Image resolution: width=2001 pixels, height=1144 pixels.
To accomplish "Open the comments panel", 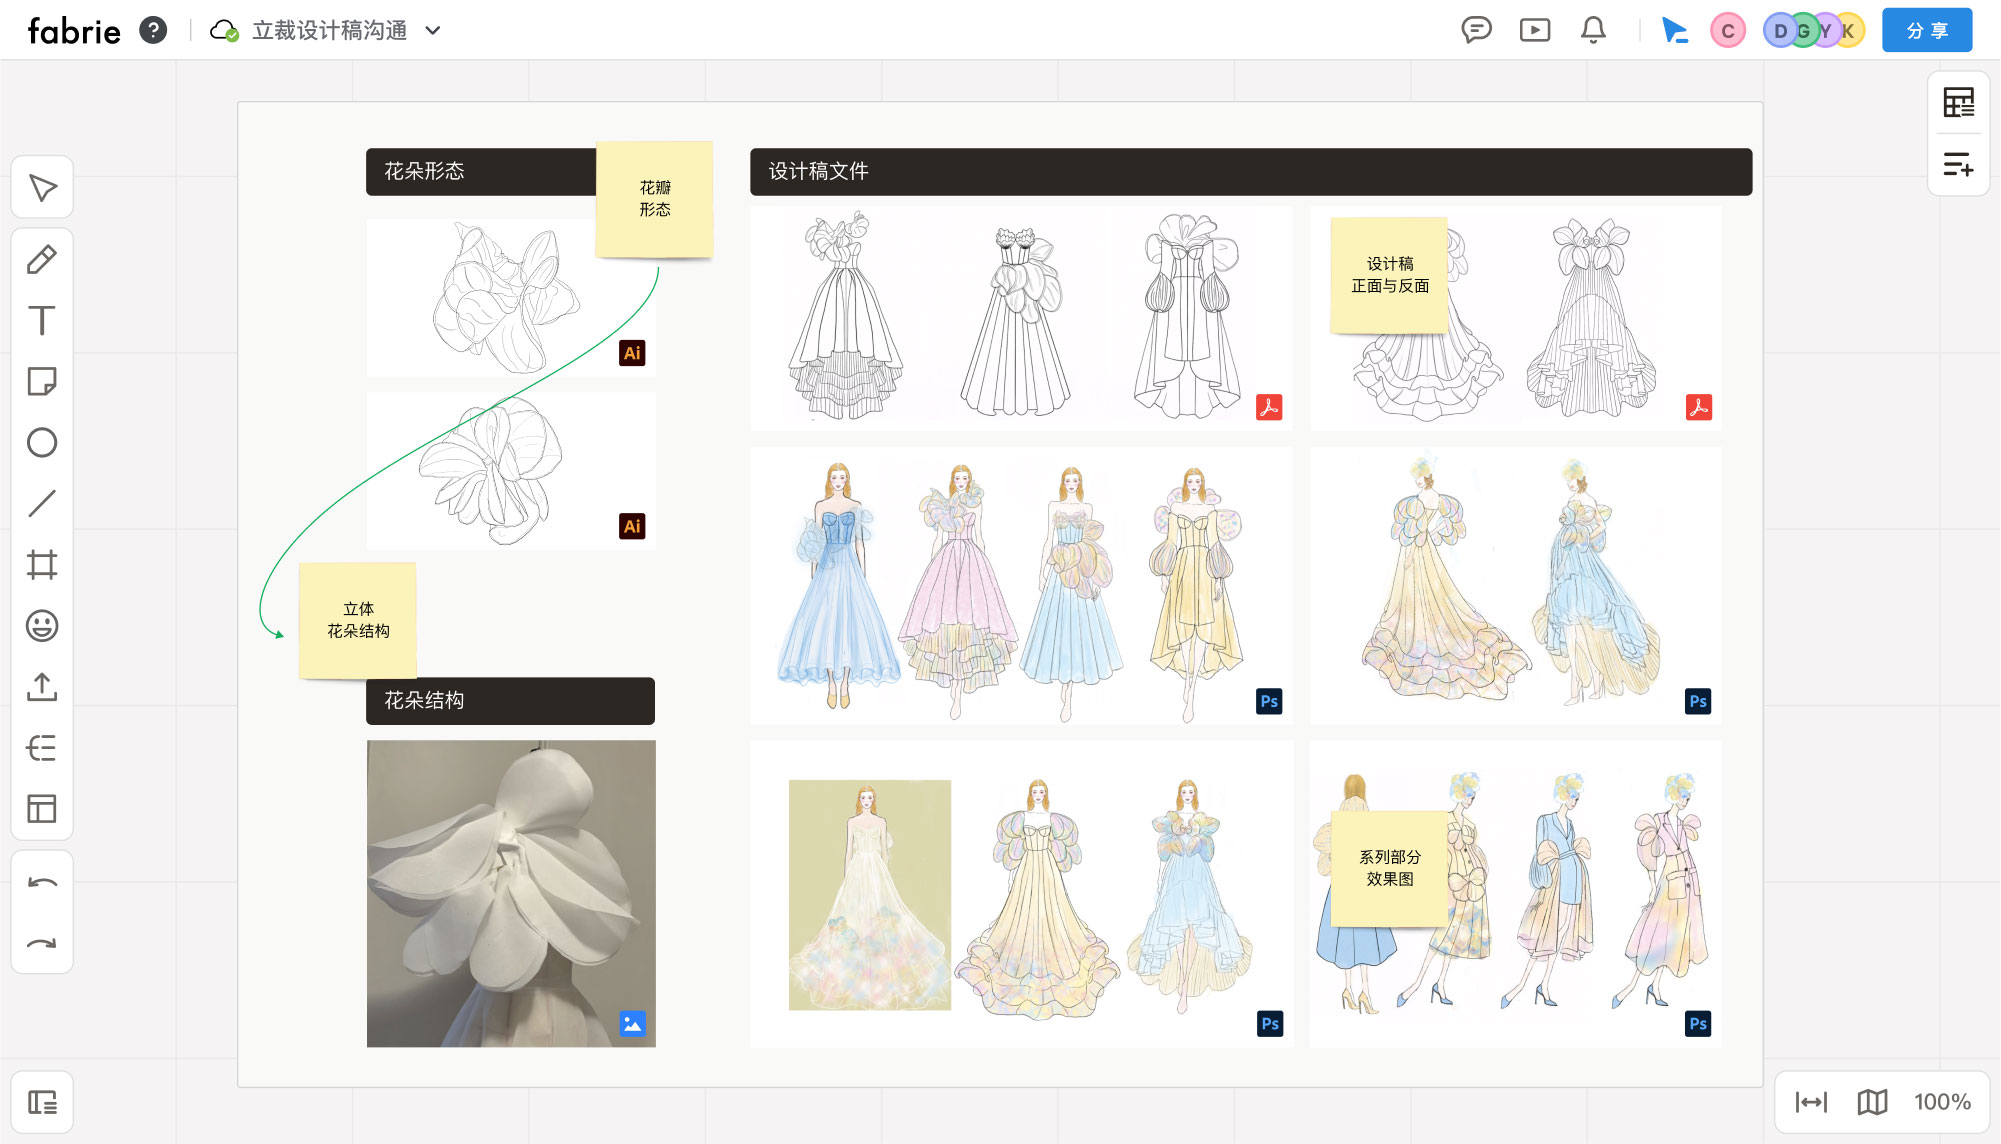I will pos(1476,31).
